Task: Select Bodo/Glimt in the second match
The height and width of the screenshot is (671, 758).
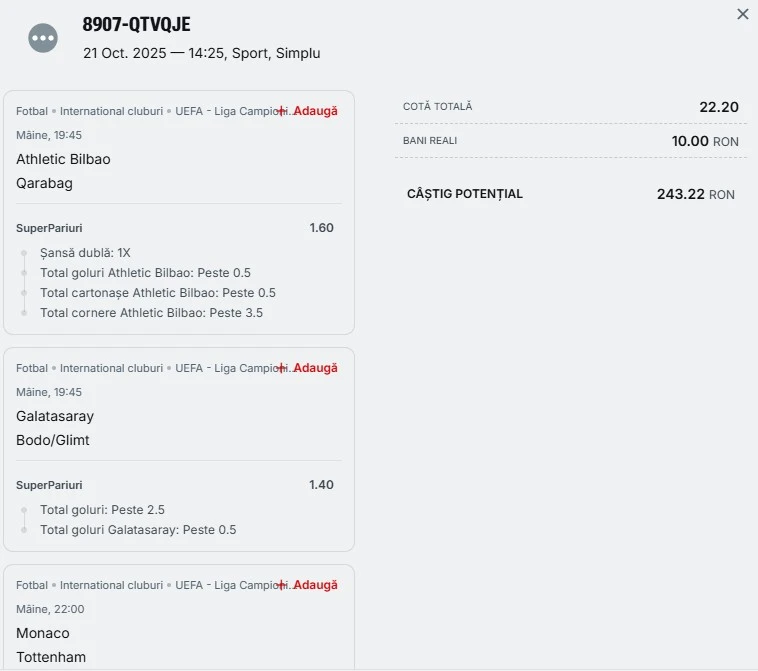Action: pos(53,440)
